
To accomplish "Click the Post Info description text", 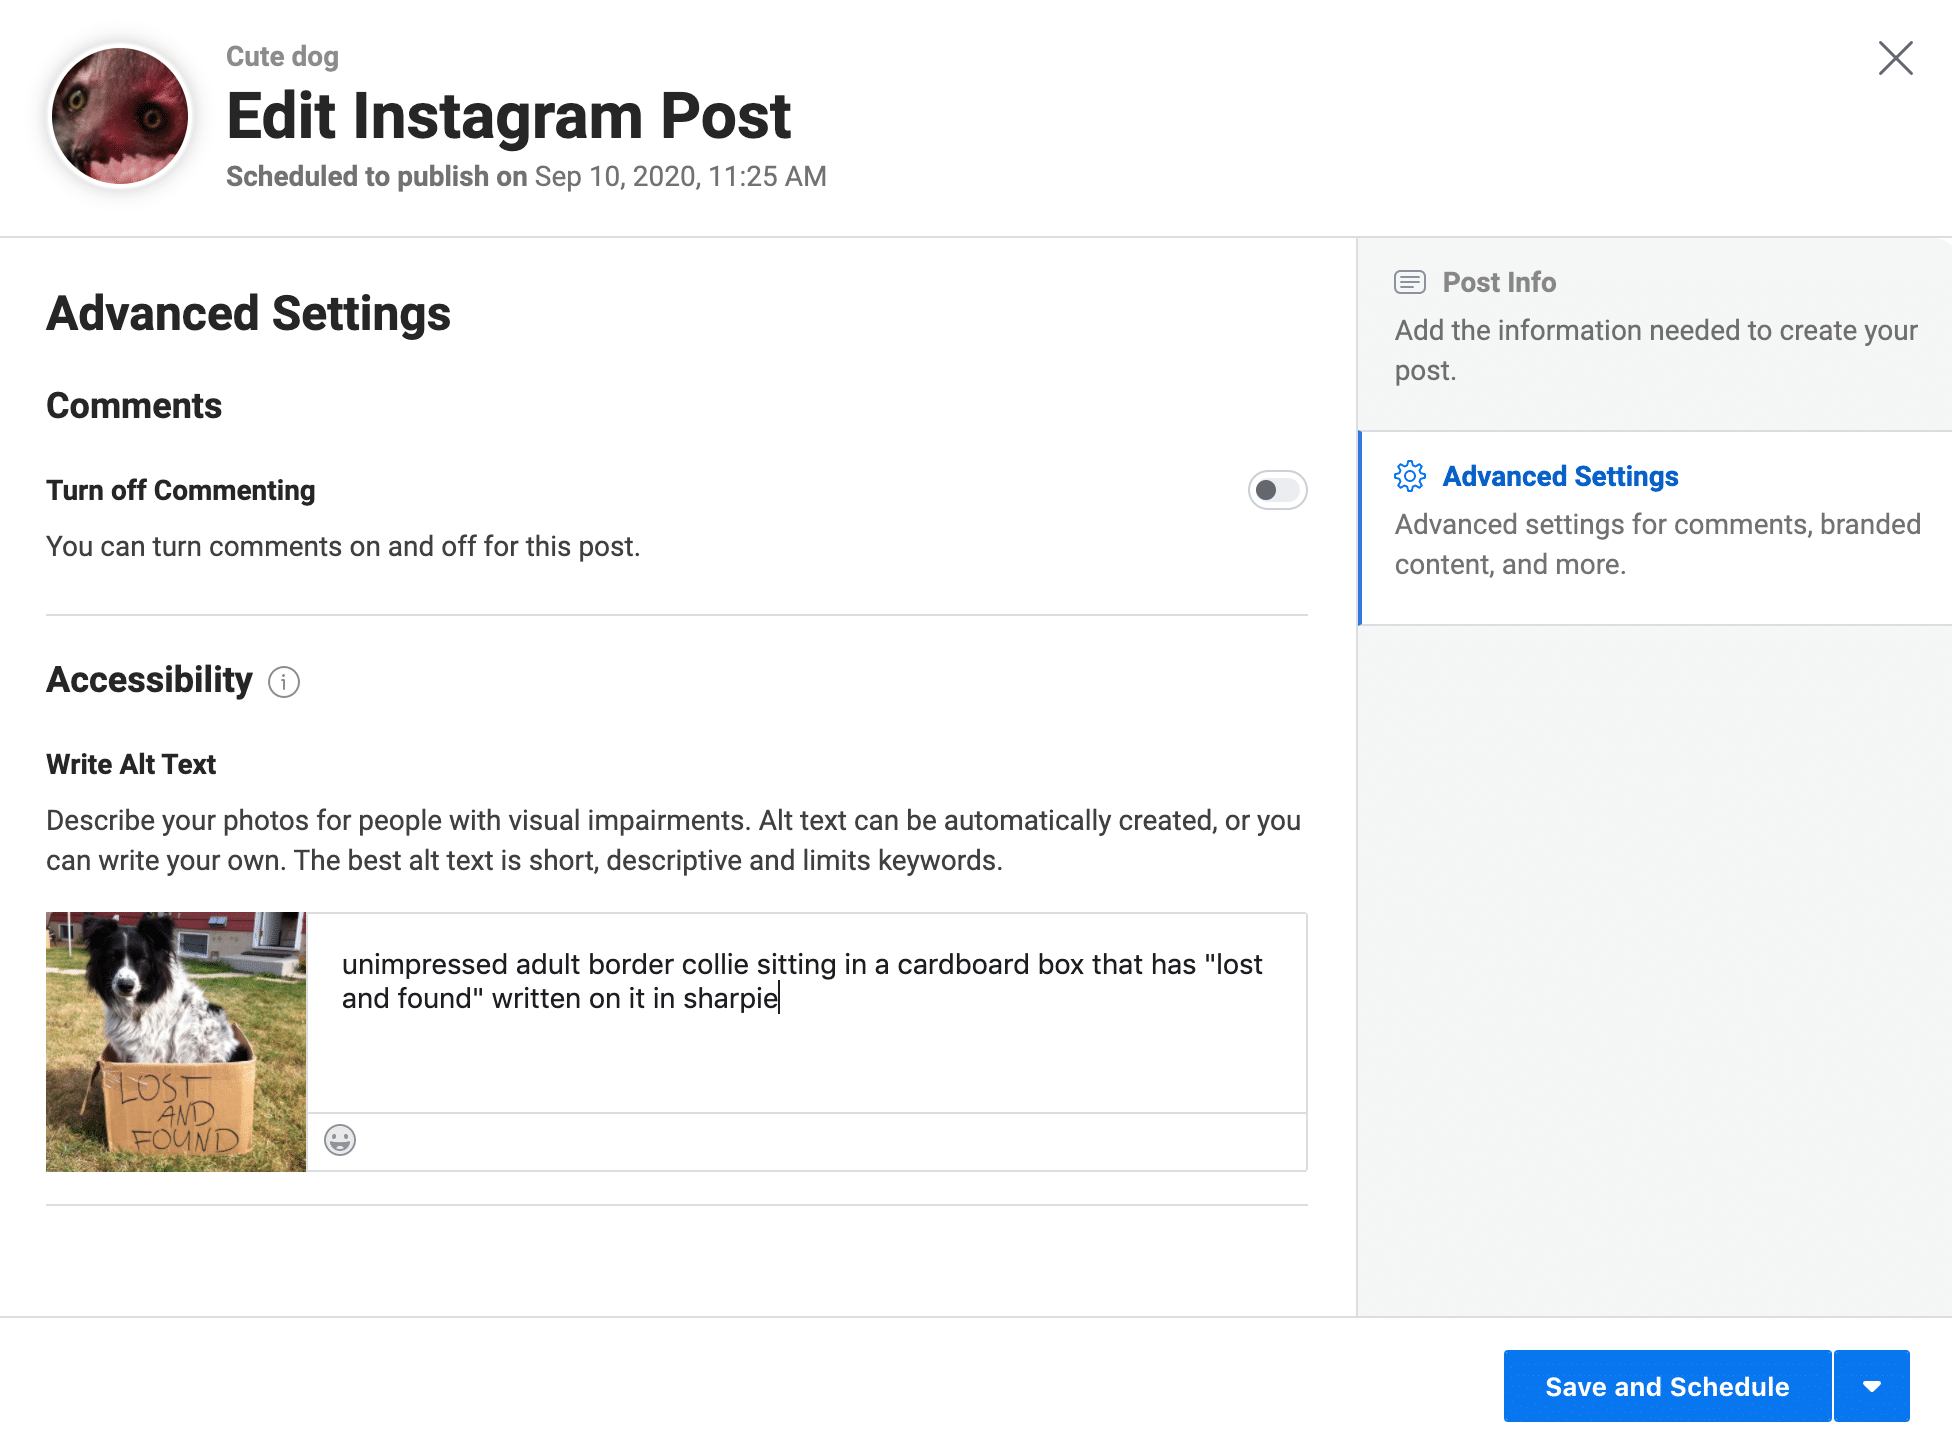I will (x=1656, y=350).
